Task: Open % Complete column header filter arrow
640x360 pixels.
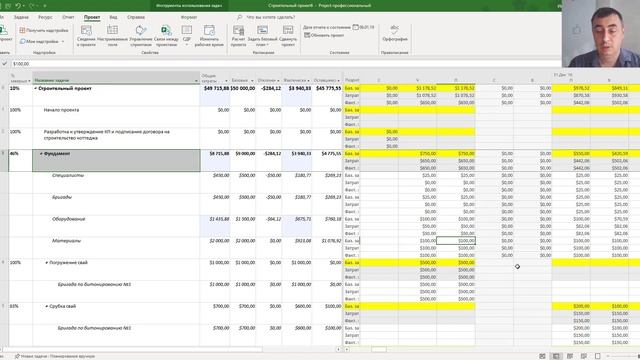Action: (29, 81)
